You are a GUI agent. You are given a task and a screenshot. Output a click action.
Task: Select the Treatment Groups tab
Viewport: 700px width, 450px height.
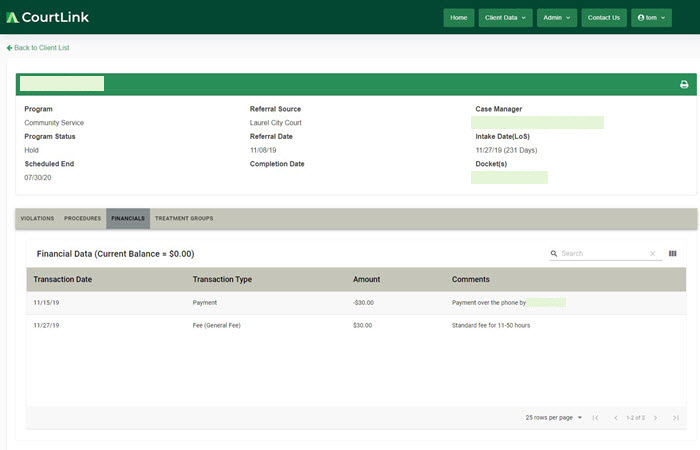[183, 218]
